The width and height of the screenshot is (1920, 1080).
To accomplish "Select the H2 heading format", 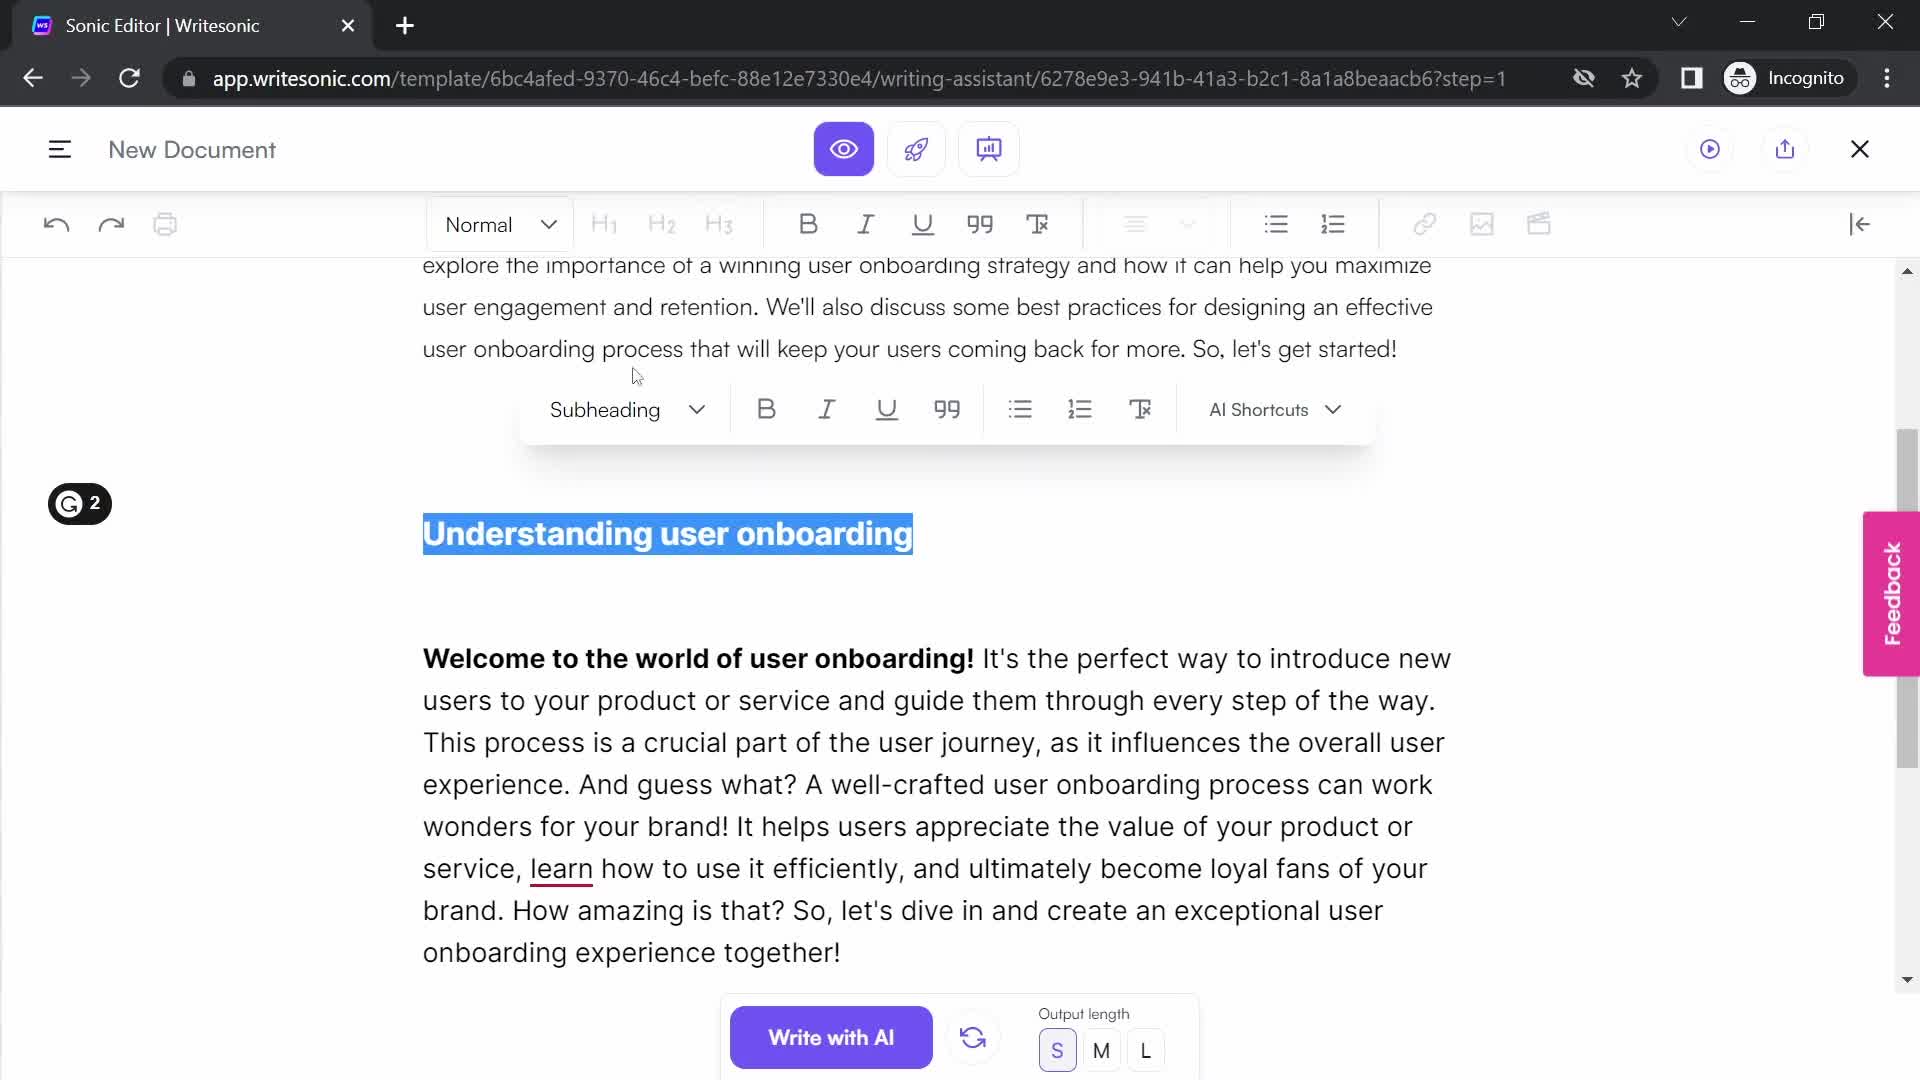I will tap(662, 223).
